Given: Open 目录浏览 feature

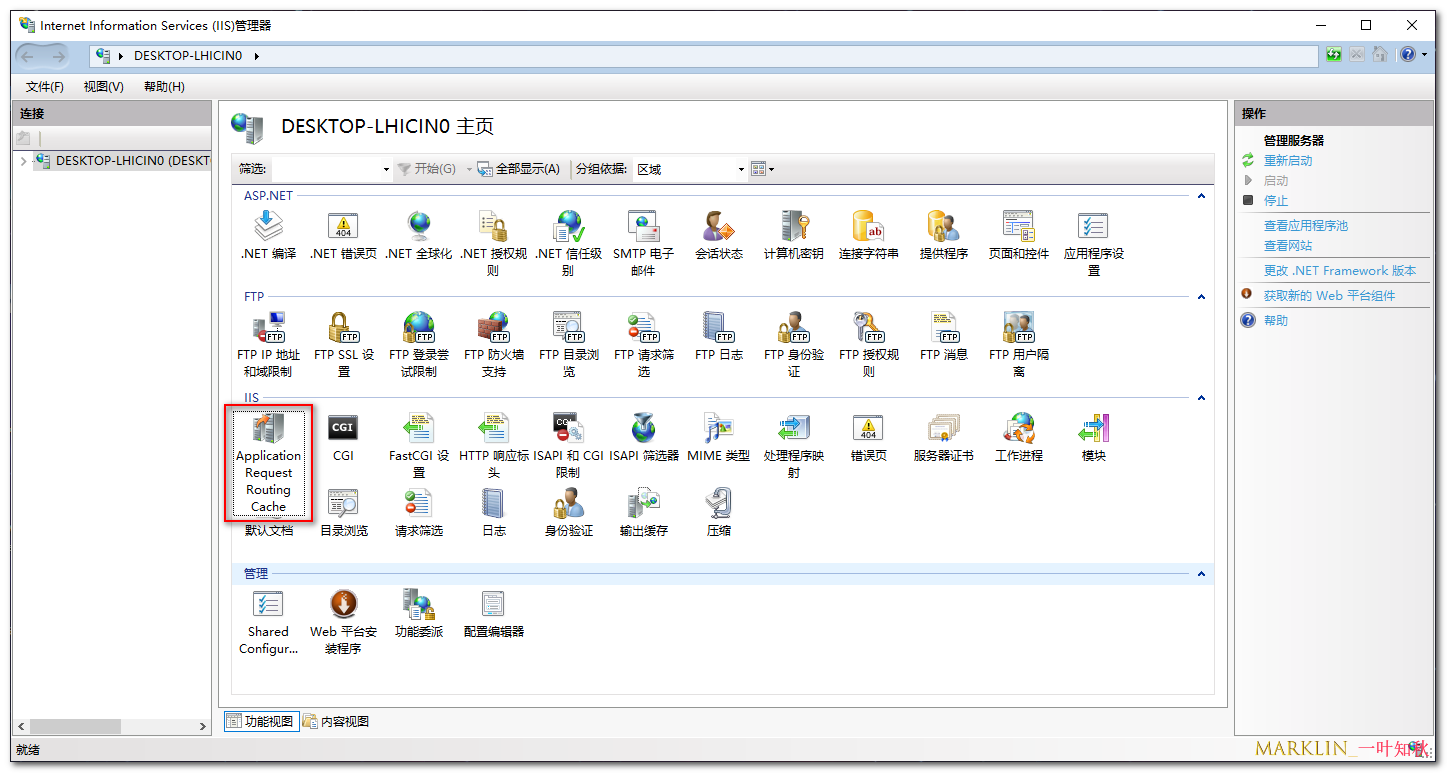Looking at the screenshot, I should point(343,512).
